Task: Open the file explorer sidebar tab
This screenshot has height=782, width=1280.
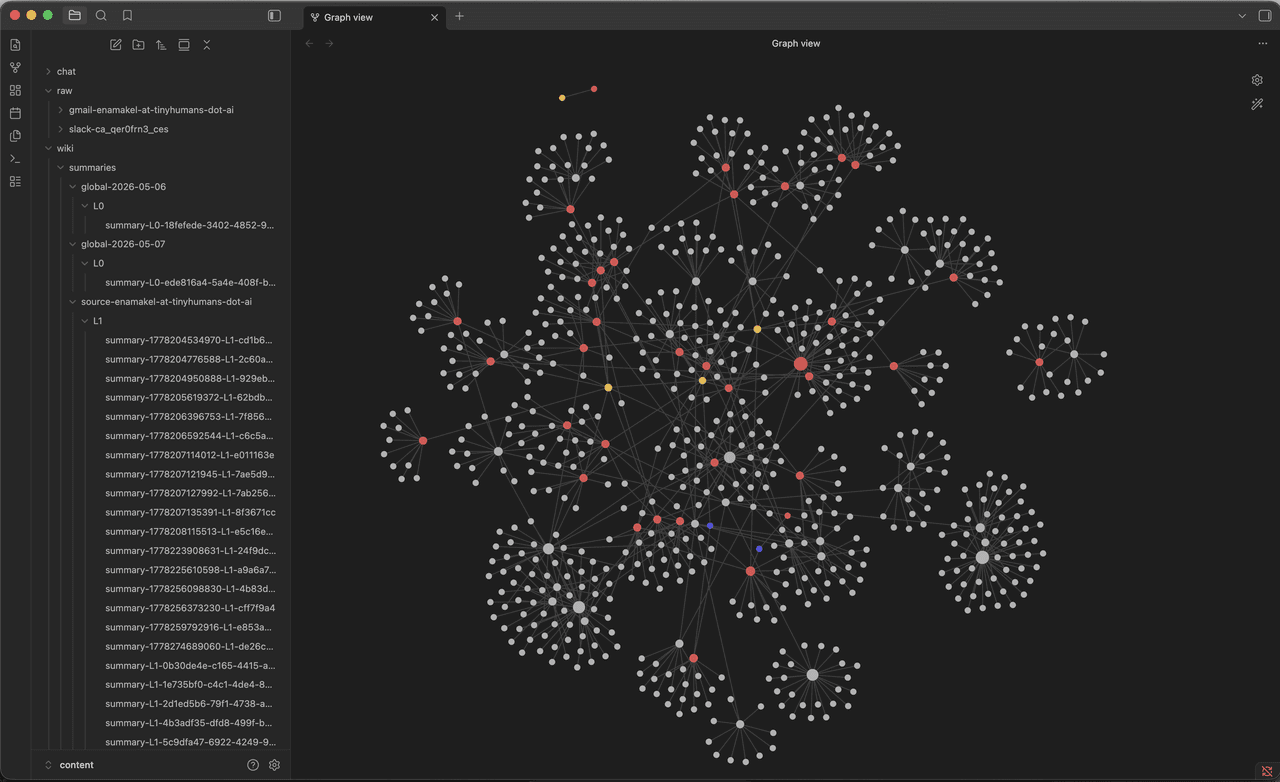Action: click(75, 16)
